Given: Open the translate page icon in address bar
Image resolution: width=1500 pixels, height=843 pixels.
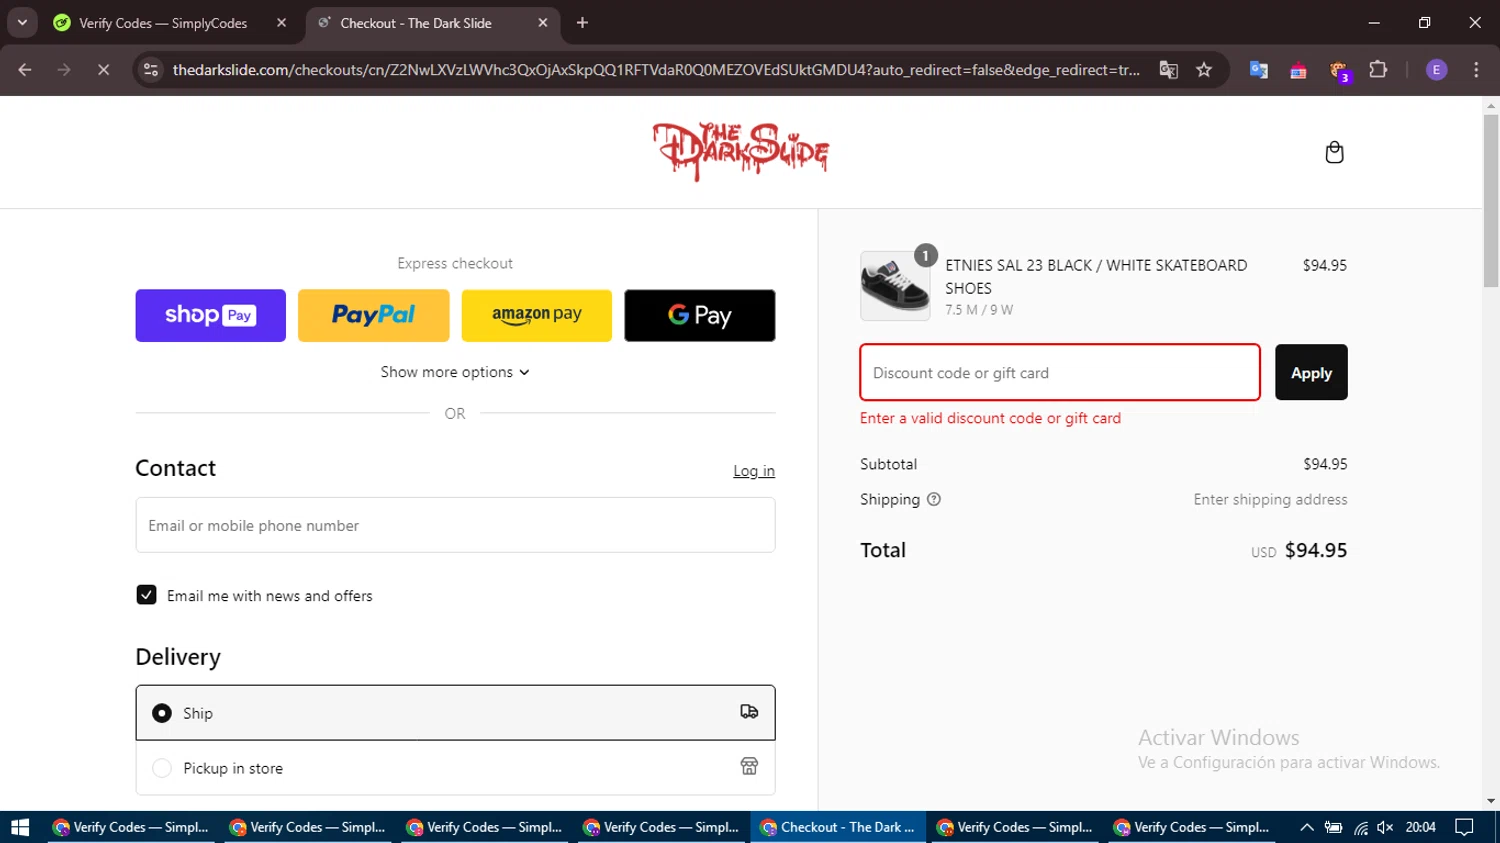Looking at the screenshot, I should click(1168, 70).
